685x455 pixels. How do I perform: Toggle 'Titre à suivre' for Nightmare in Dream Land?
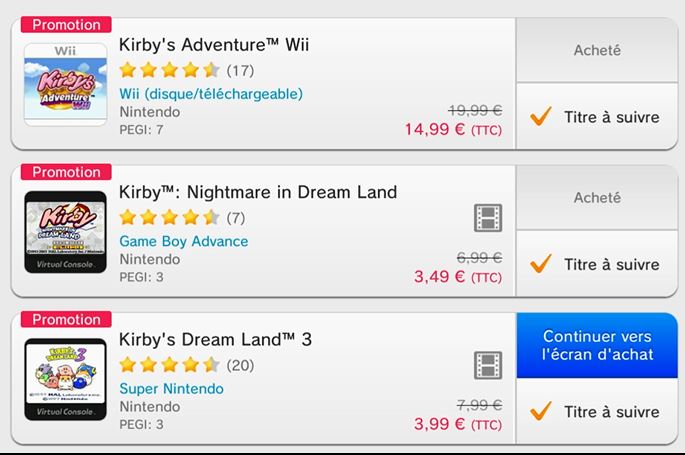click(597, 264)
